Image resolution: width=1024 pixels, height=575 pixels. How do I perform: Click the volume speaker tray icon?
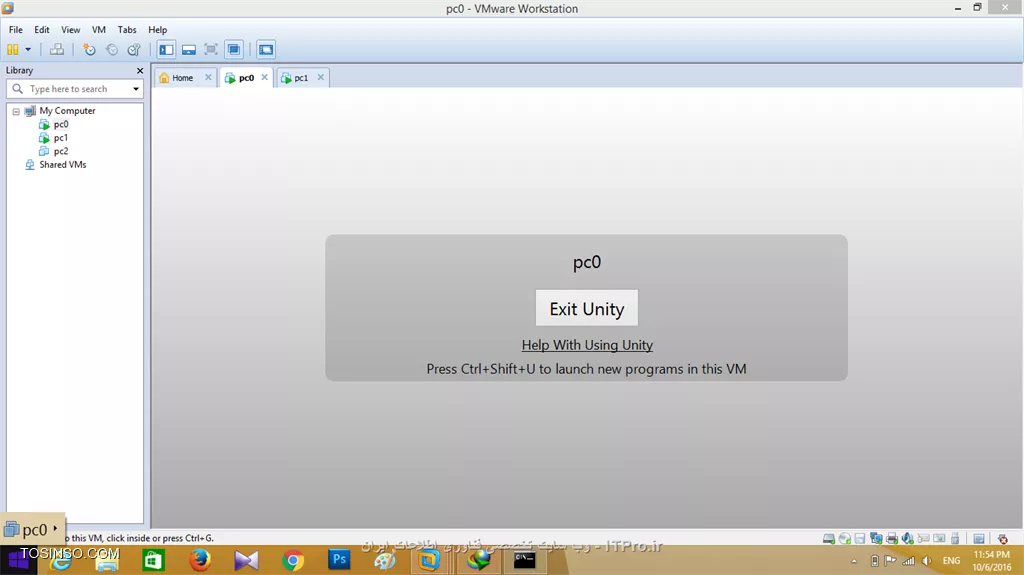click(927, 561)
